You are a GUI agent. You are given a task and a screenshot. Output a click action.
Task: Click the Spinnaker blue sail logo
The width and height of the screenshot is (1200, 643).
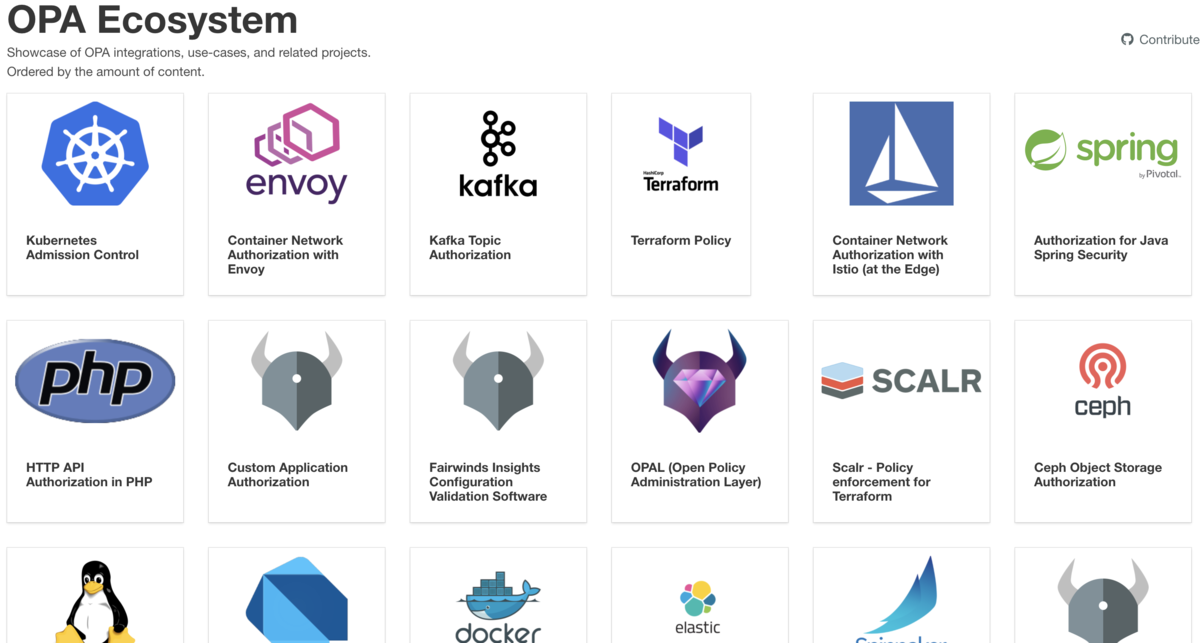click(x=901, y=600)
